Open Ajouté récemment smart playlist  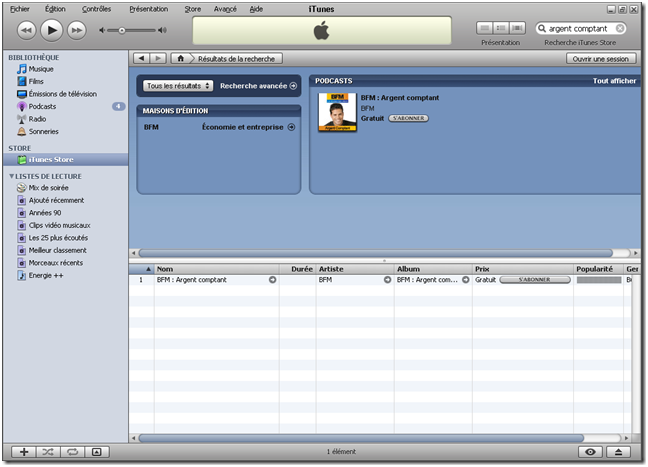[56, 200]
